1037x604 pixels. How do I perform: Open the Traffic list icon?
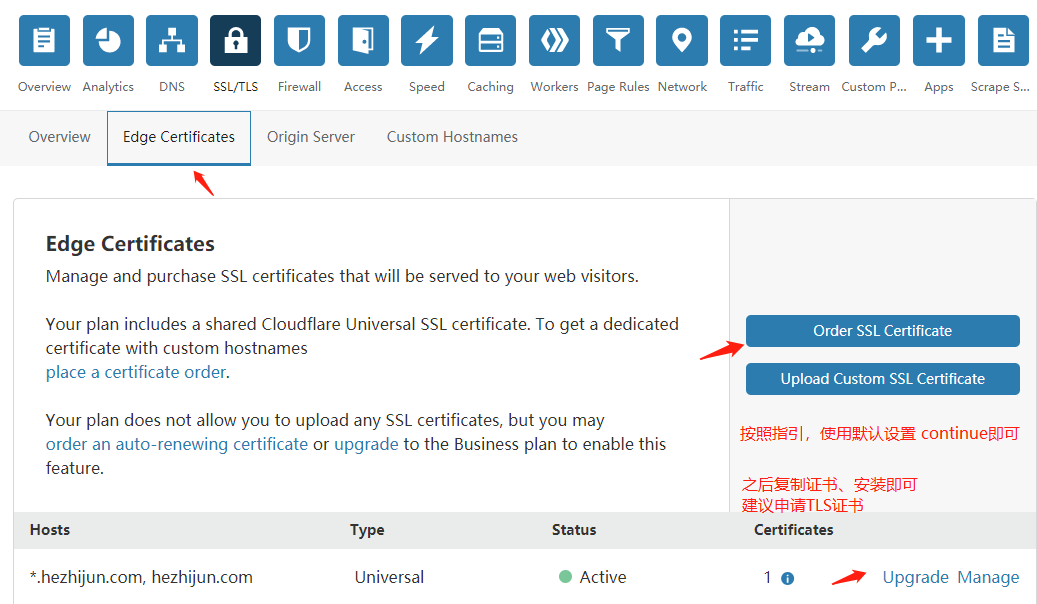click(x=746, y=41)
